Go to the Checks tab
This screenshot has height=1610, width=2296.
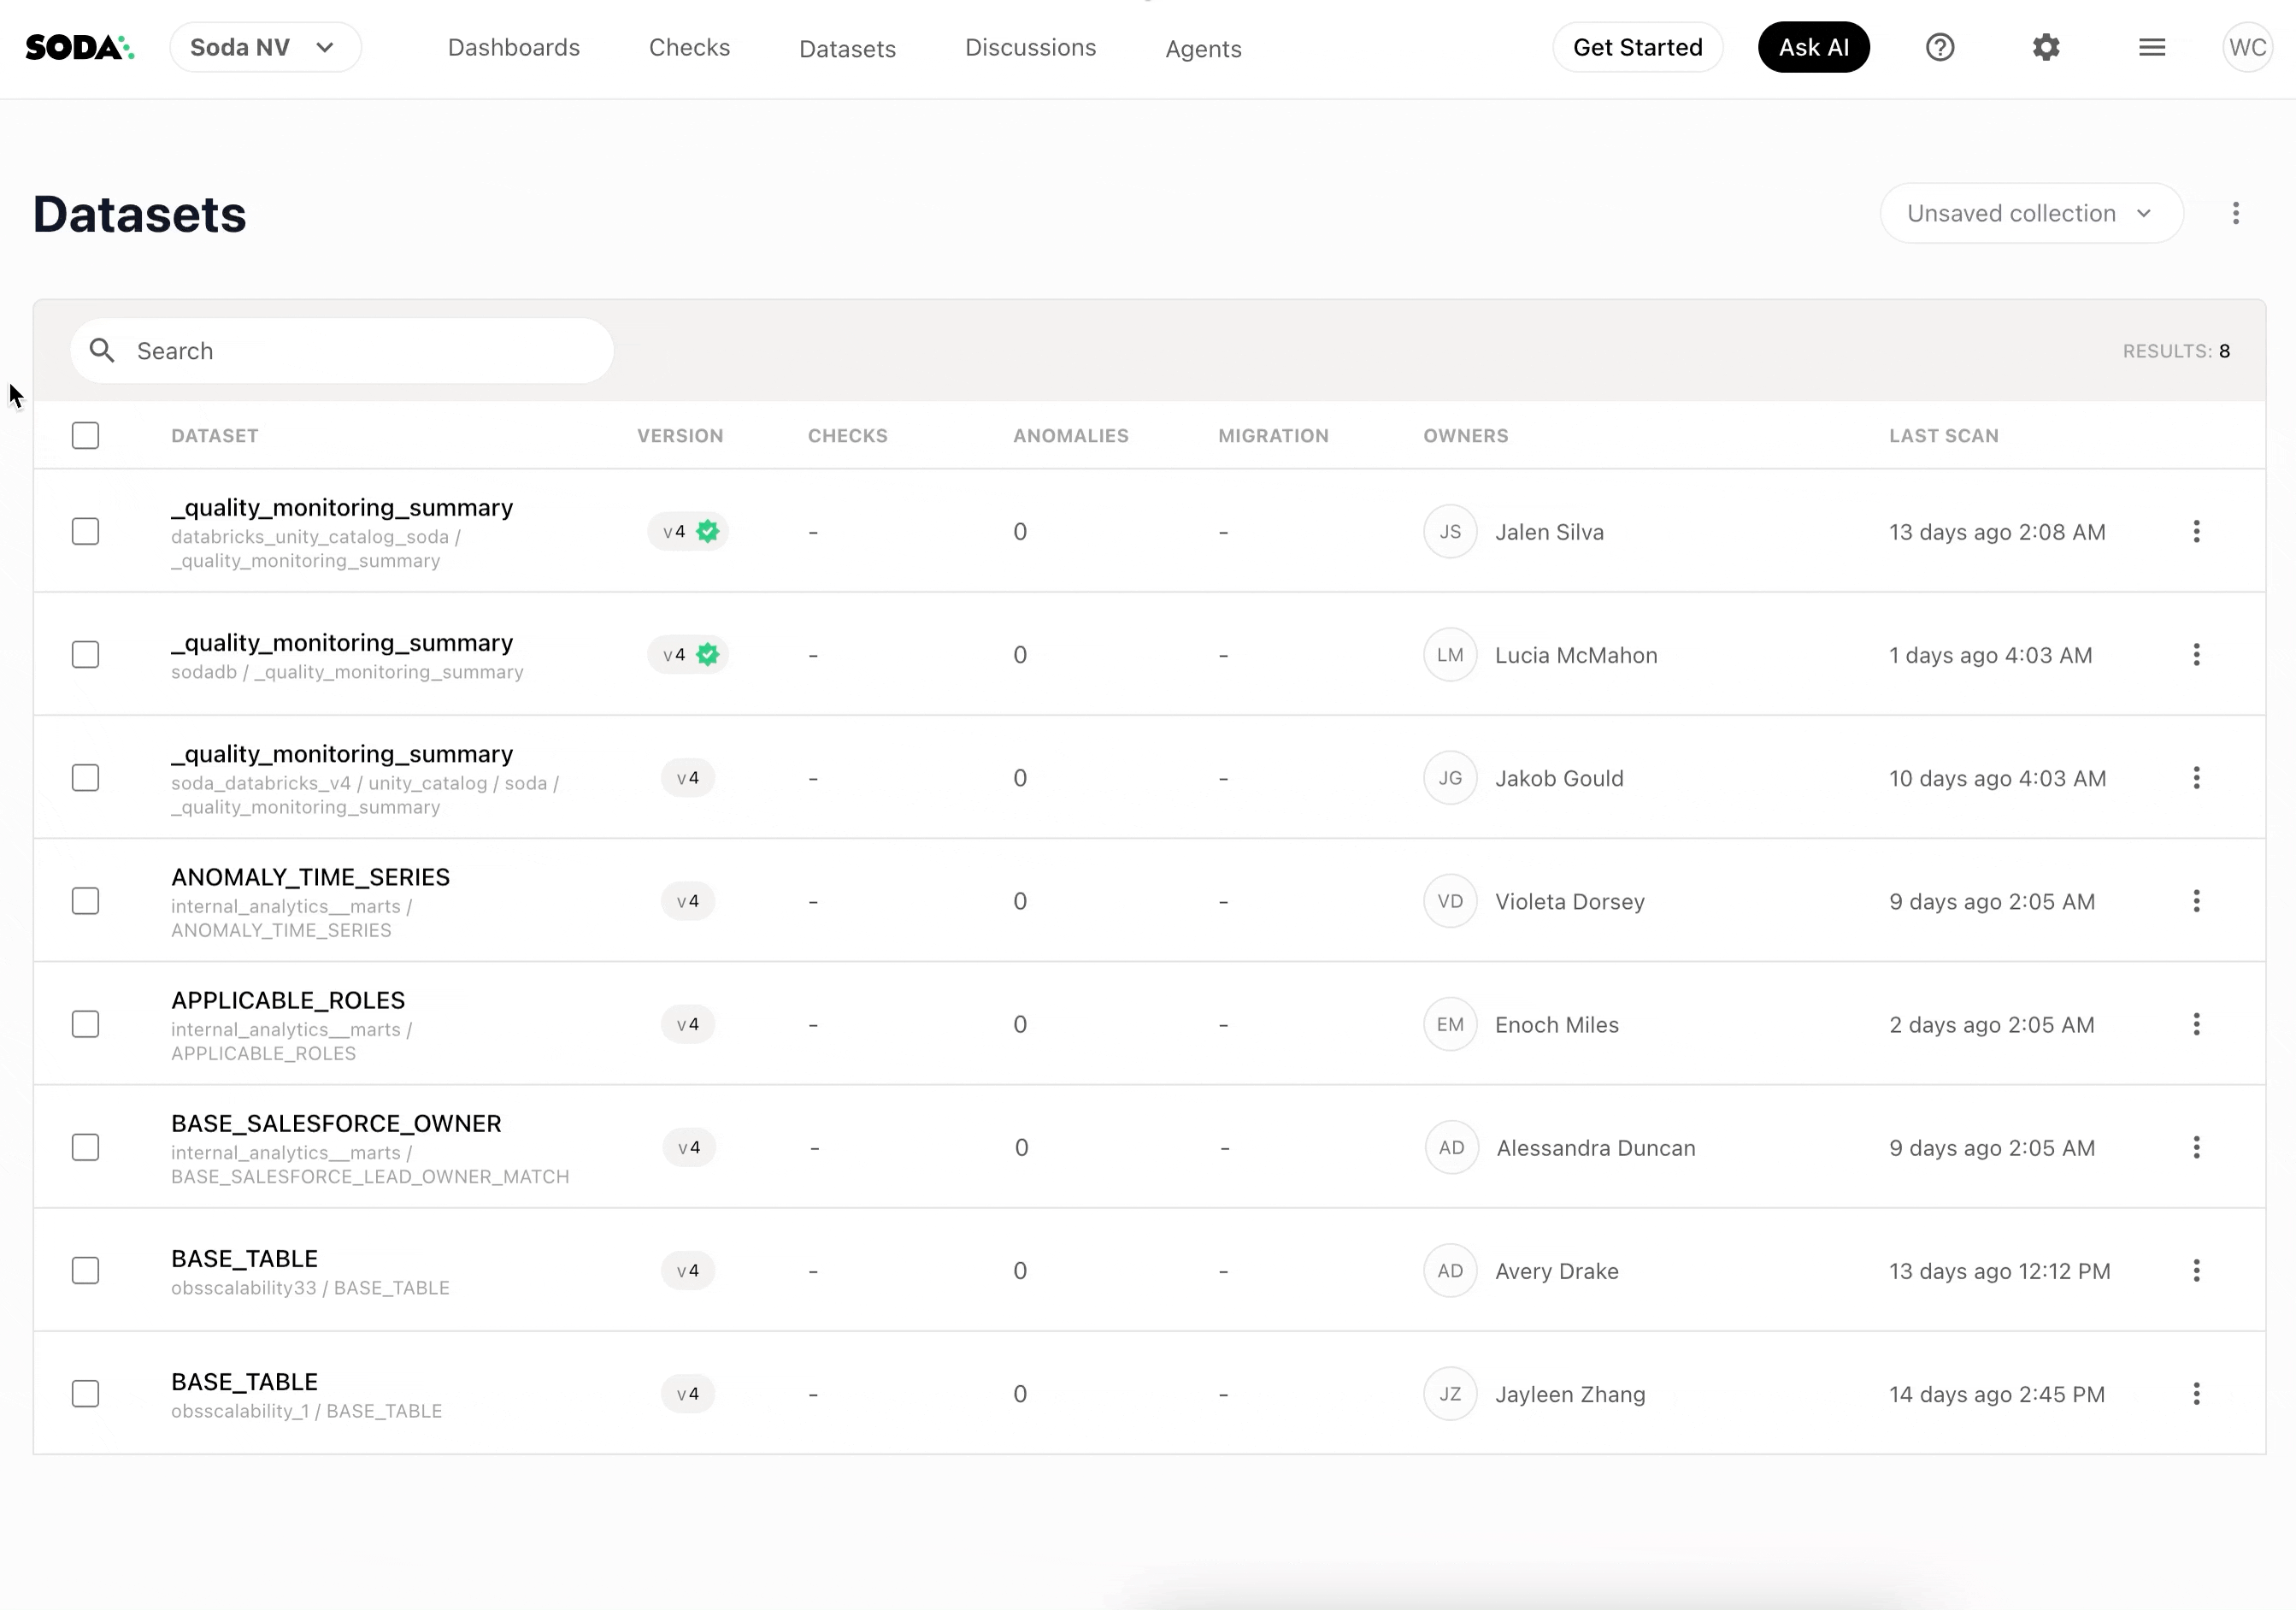(689, 47)
